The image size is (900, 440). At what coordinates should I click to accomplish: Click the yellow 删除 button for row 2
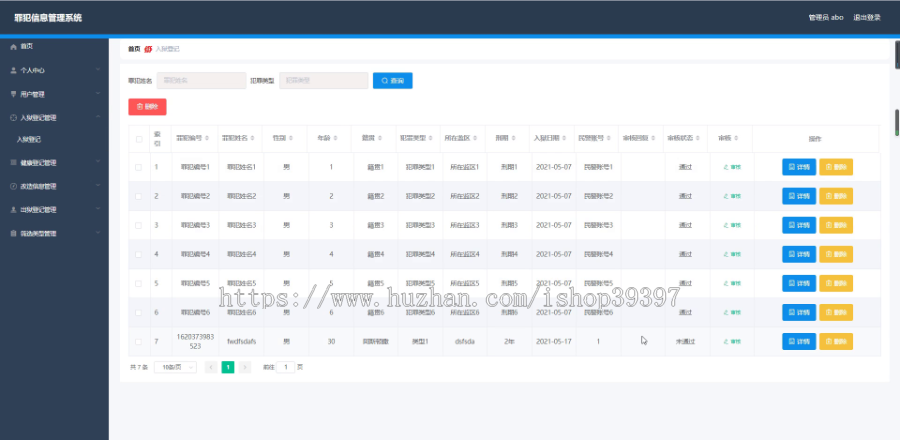tap(836, 196)
